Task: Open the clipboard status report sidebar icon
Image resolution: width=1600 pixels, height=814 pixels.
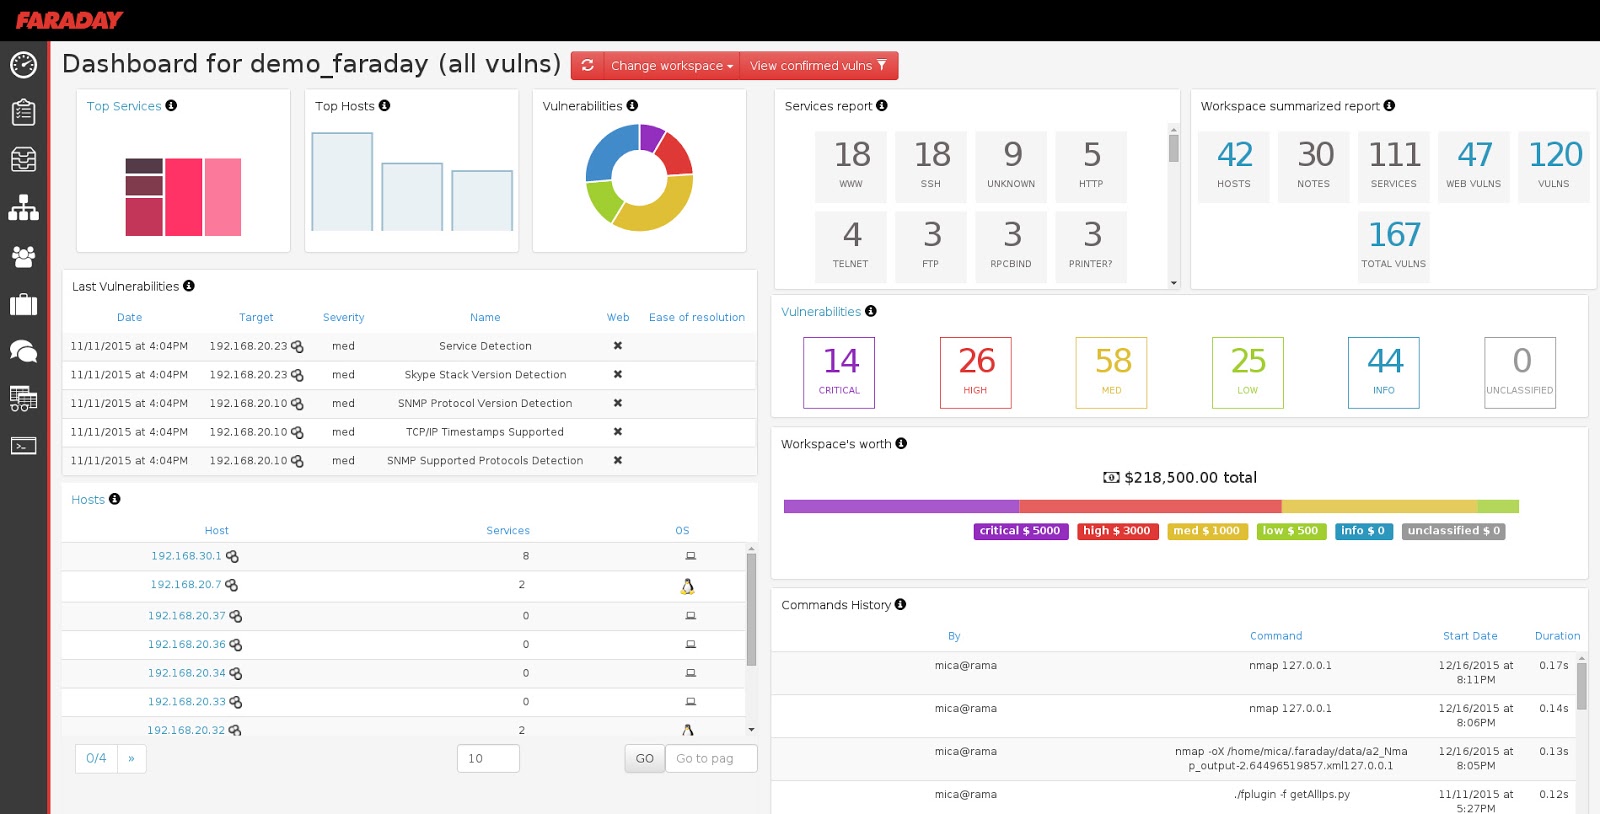Action: 23,112
